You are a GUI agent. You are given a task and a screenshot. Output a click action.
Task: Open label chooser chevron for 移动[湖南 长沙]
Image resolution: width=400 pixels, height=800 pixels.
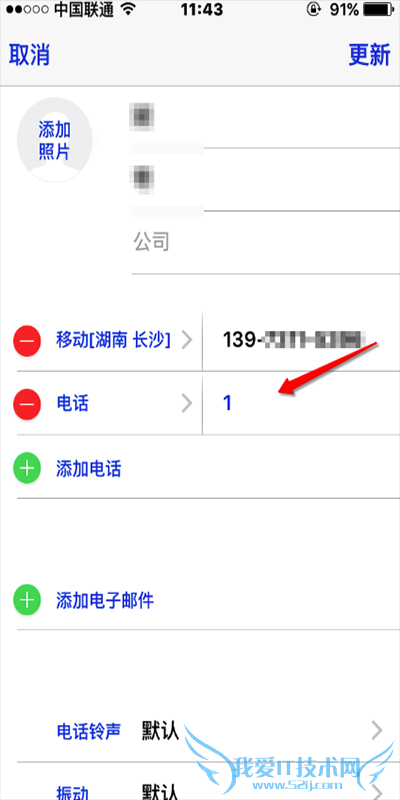[x=187, y=340]
